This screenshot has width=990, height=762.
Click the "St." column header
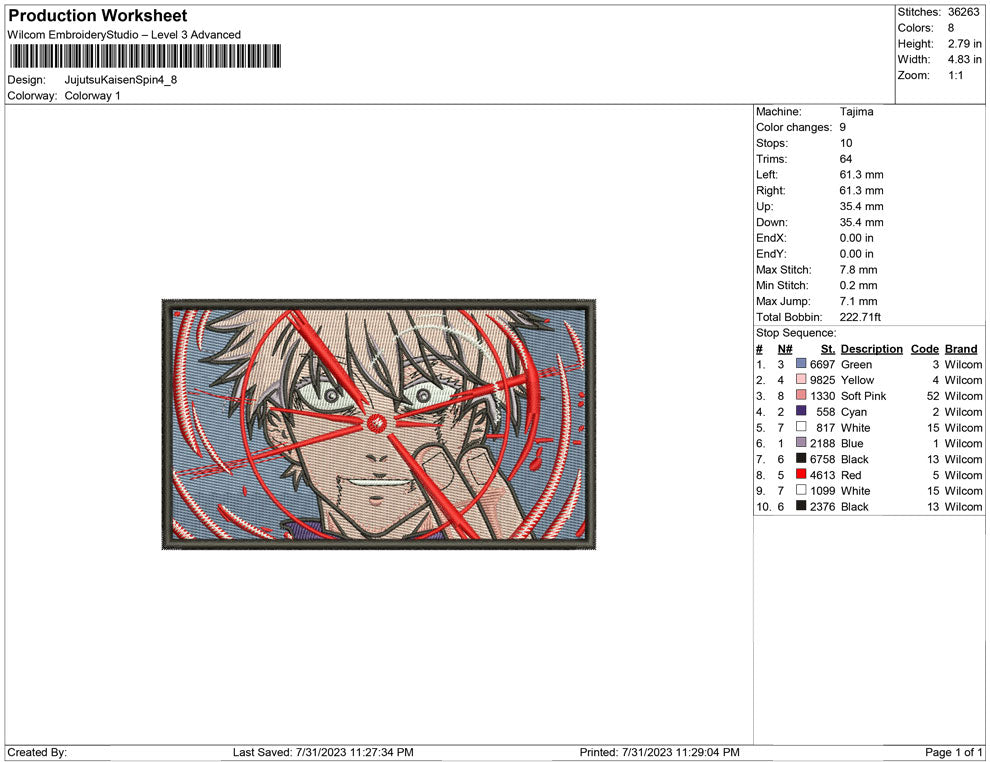[828, 348]
